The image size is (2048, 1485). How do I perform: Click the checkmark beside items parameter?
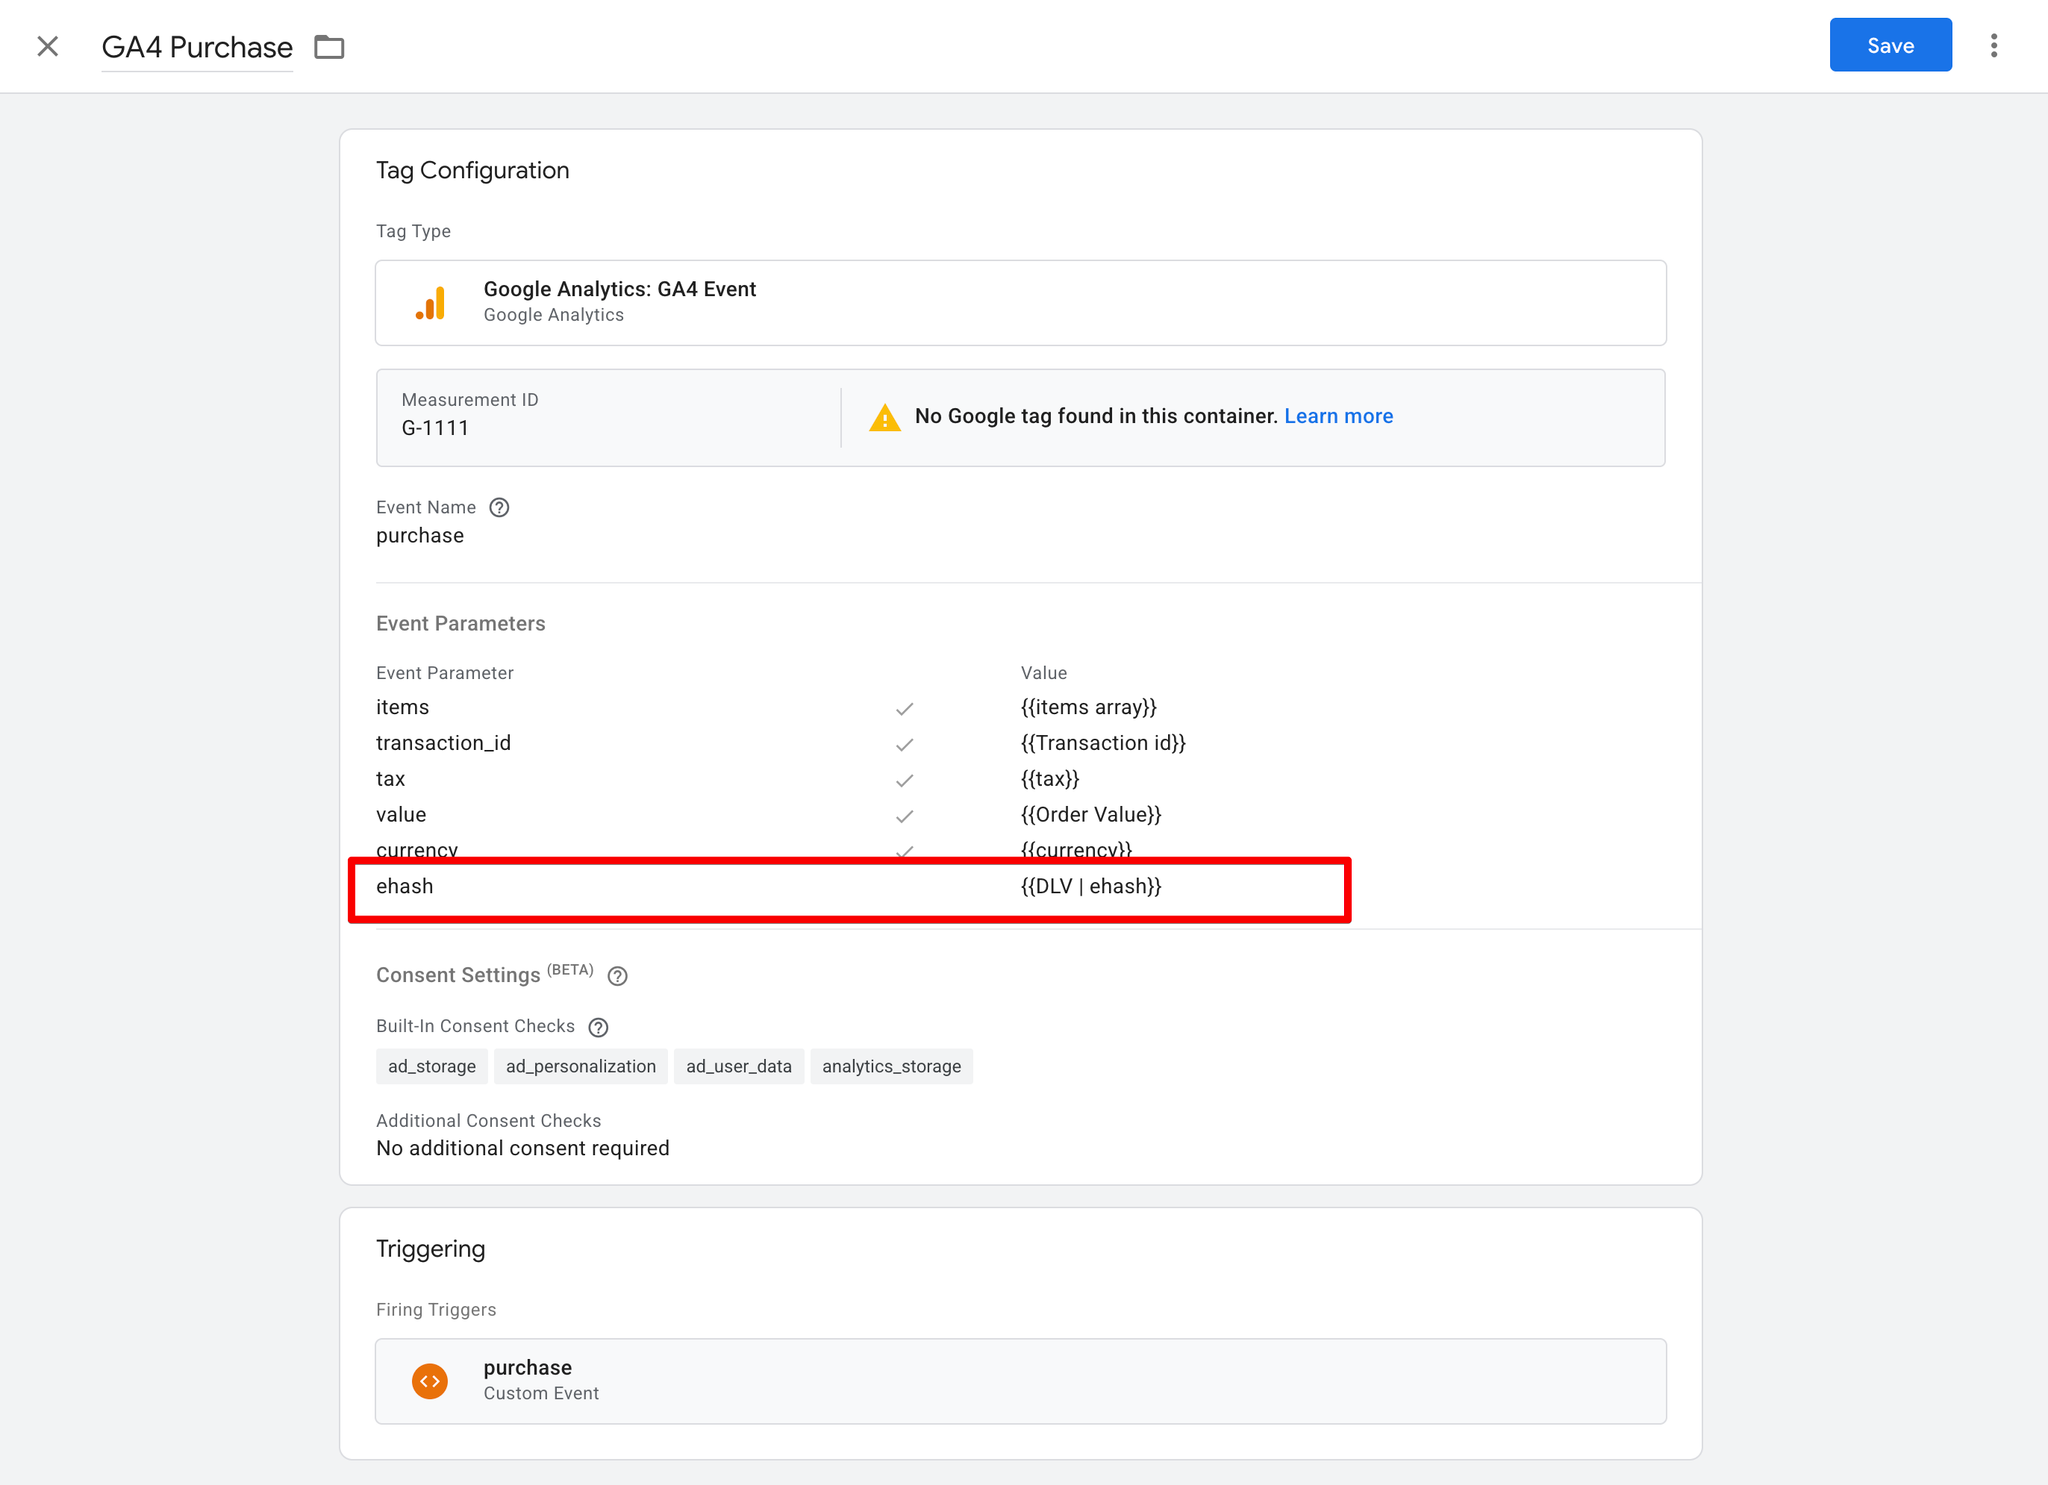click(904, 709)
